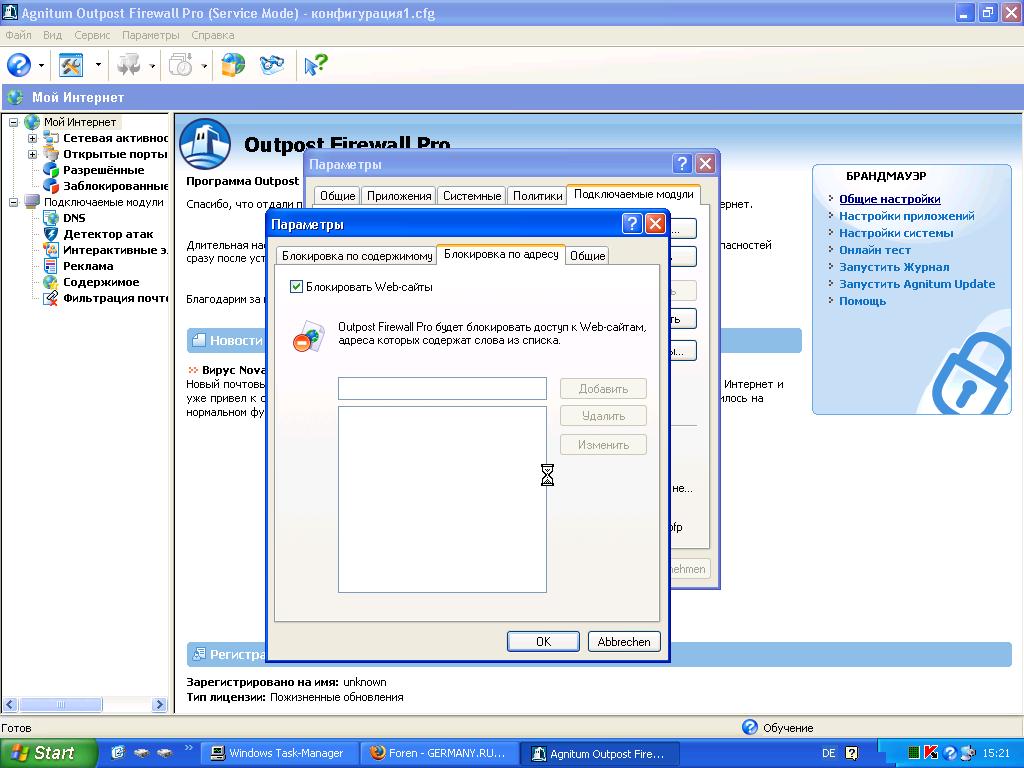Viewport: 1024px width, 768px height.
Task: Select Приложения tab in background Параметры dialog
Action: coord(399,195)
